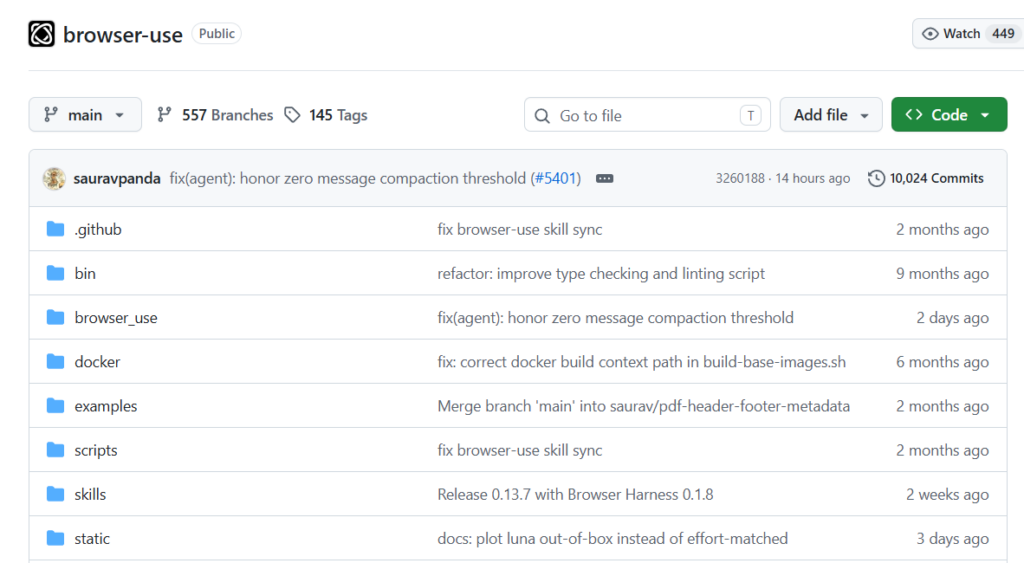This screenshot has height=563, width=1024.
Task: Open pull request #5401 link
Action: (556, 178)
